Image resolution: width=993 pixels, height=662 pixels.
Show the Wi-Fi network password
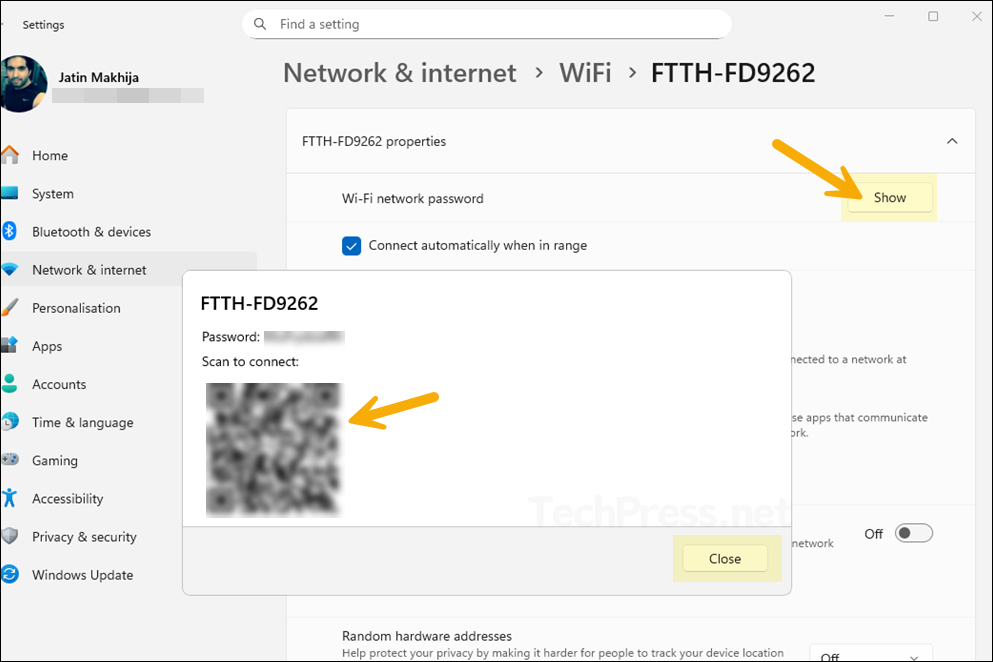coord(889,198)
